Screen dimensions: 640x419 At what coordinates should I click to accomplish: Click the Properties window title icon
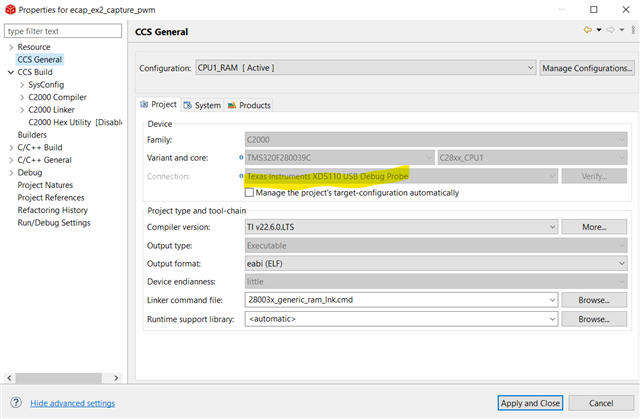(9, 8)
